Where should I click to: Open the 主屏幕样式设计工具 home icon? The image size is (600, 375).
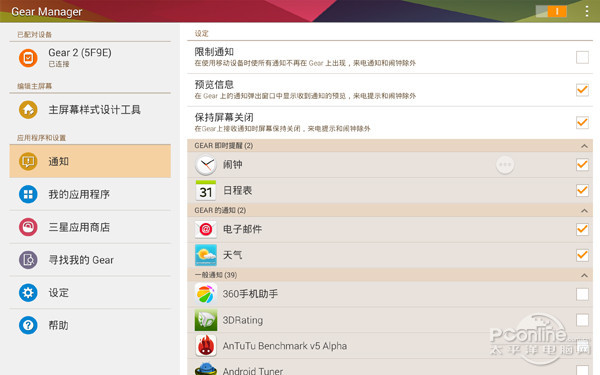pyautogui.click(x=28, y=110)
